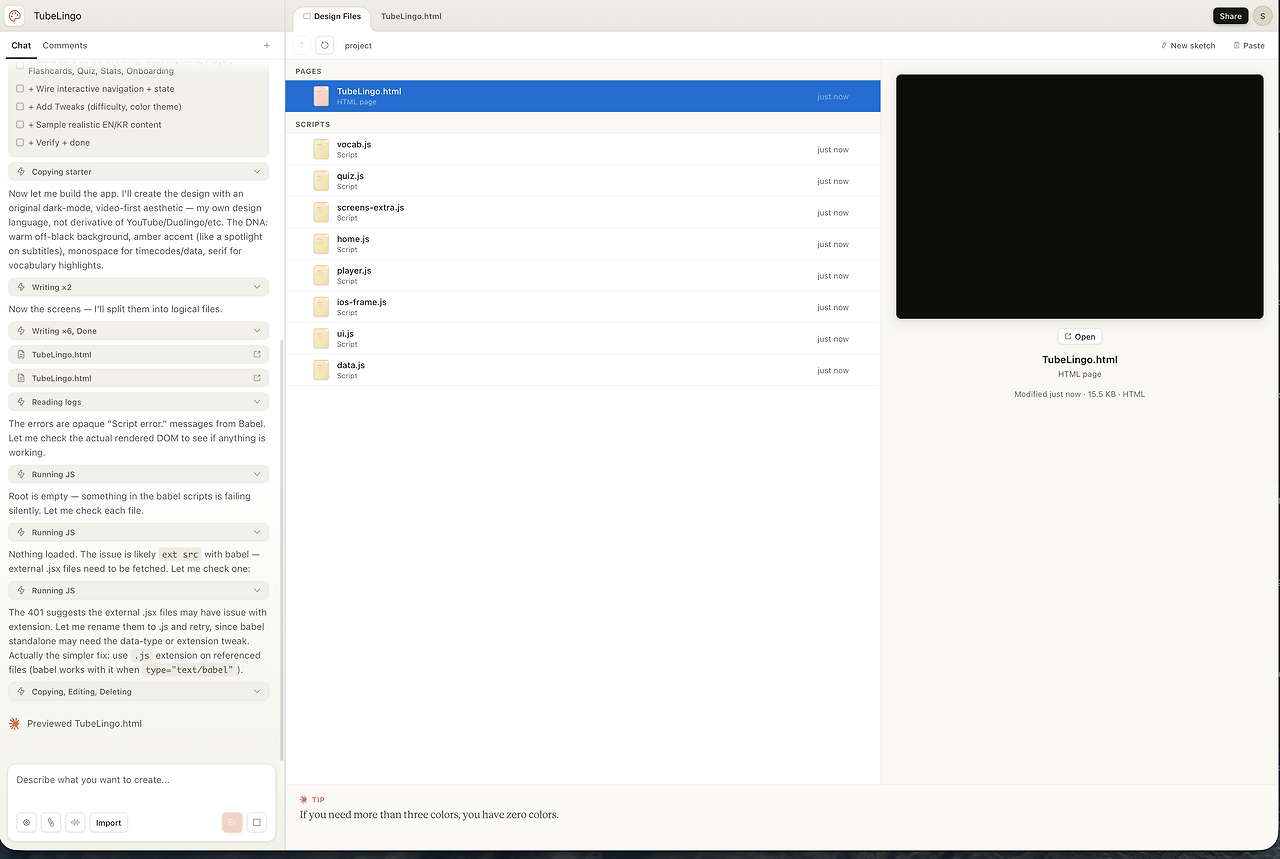Click the quiz.js script file icon

321,181
